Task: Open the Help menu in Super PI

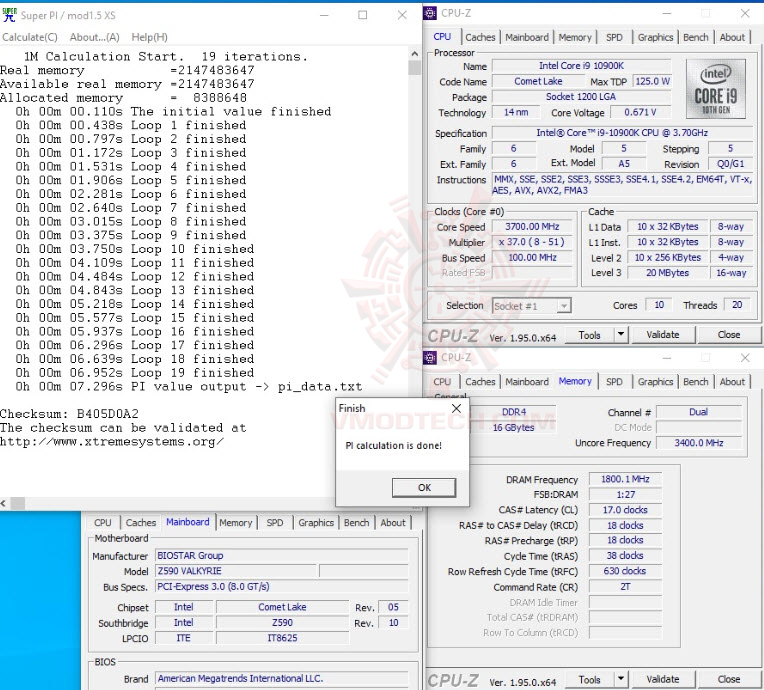Action: point(150,37)
